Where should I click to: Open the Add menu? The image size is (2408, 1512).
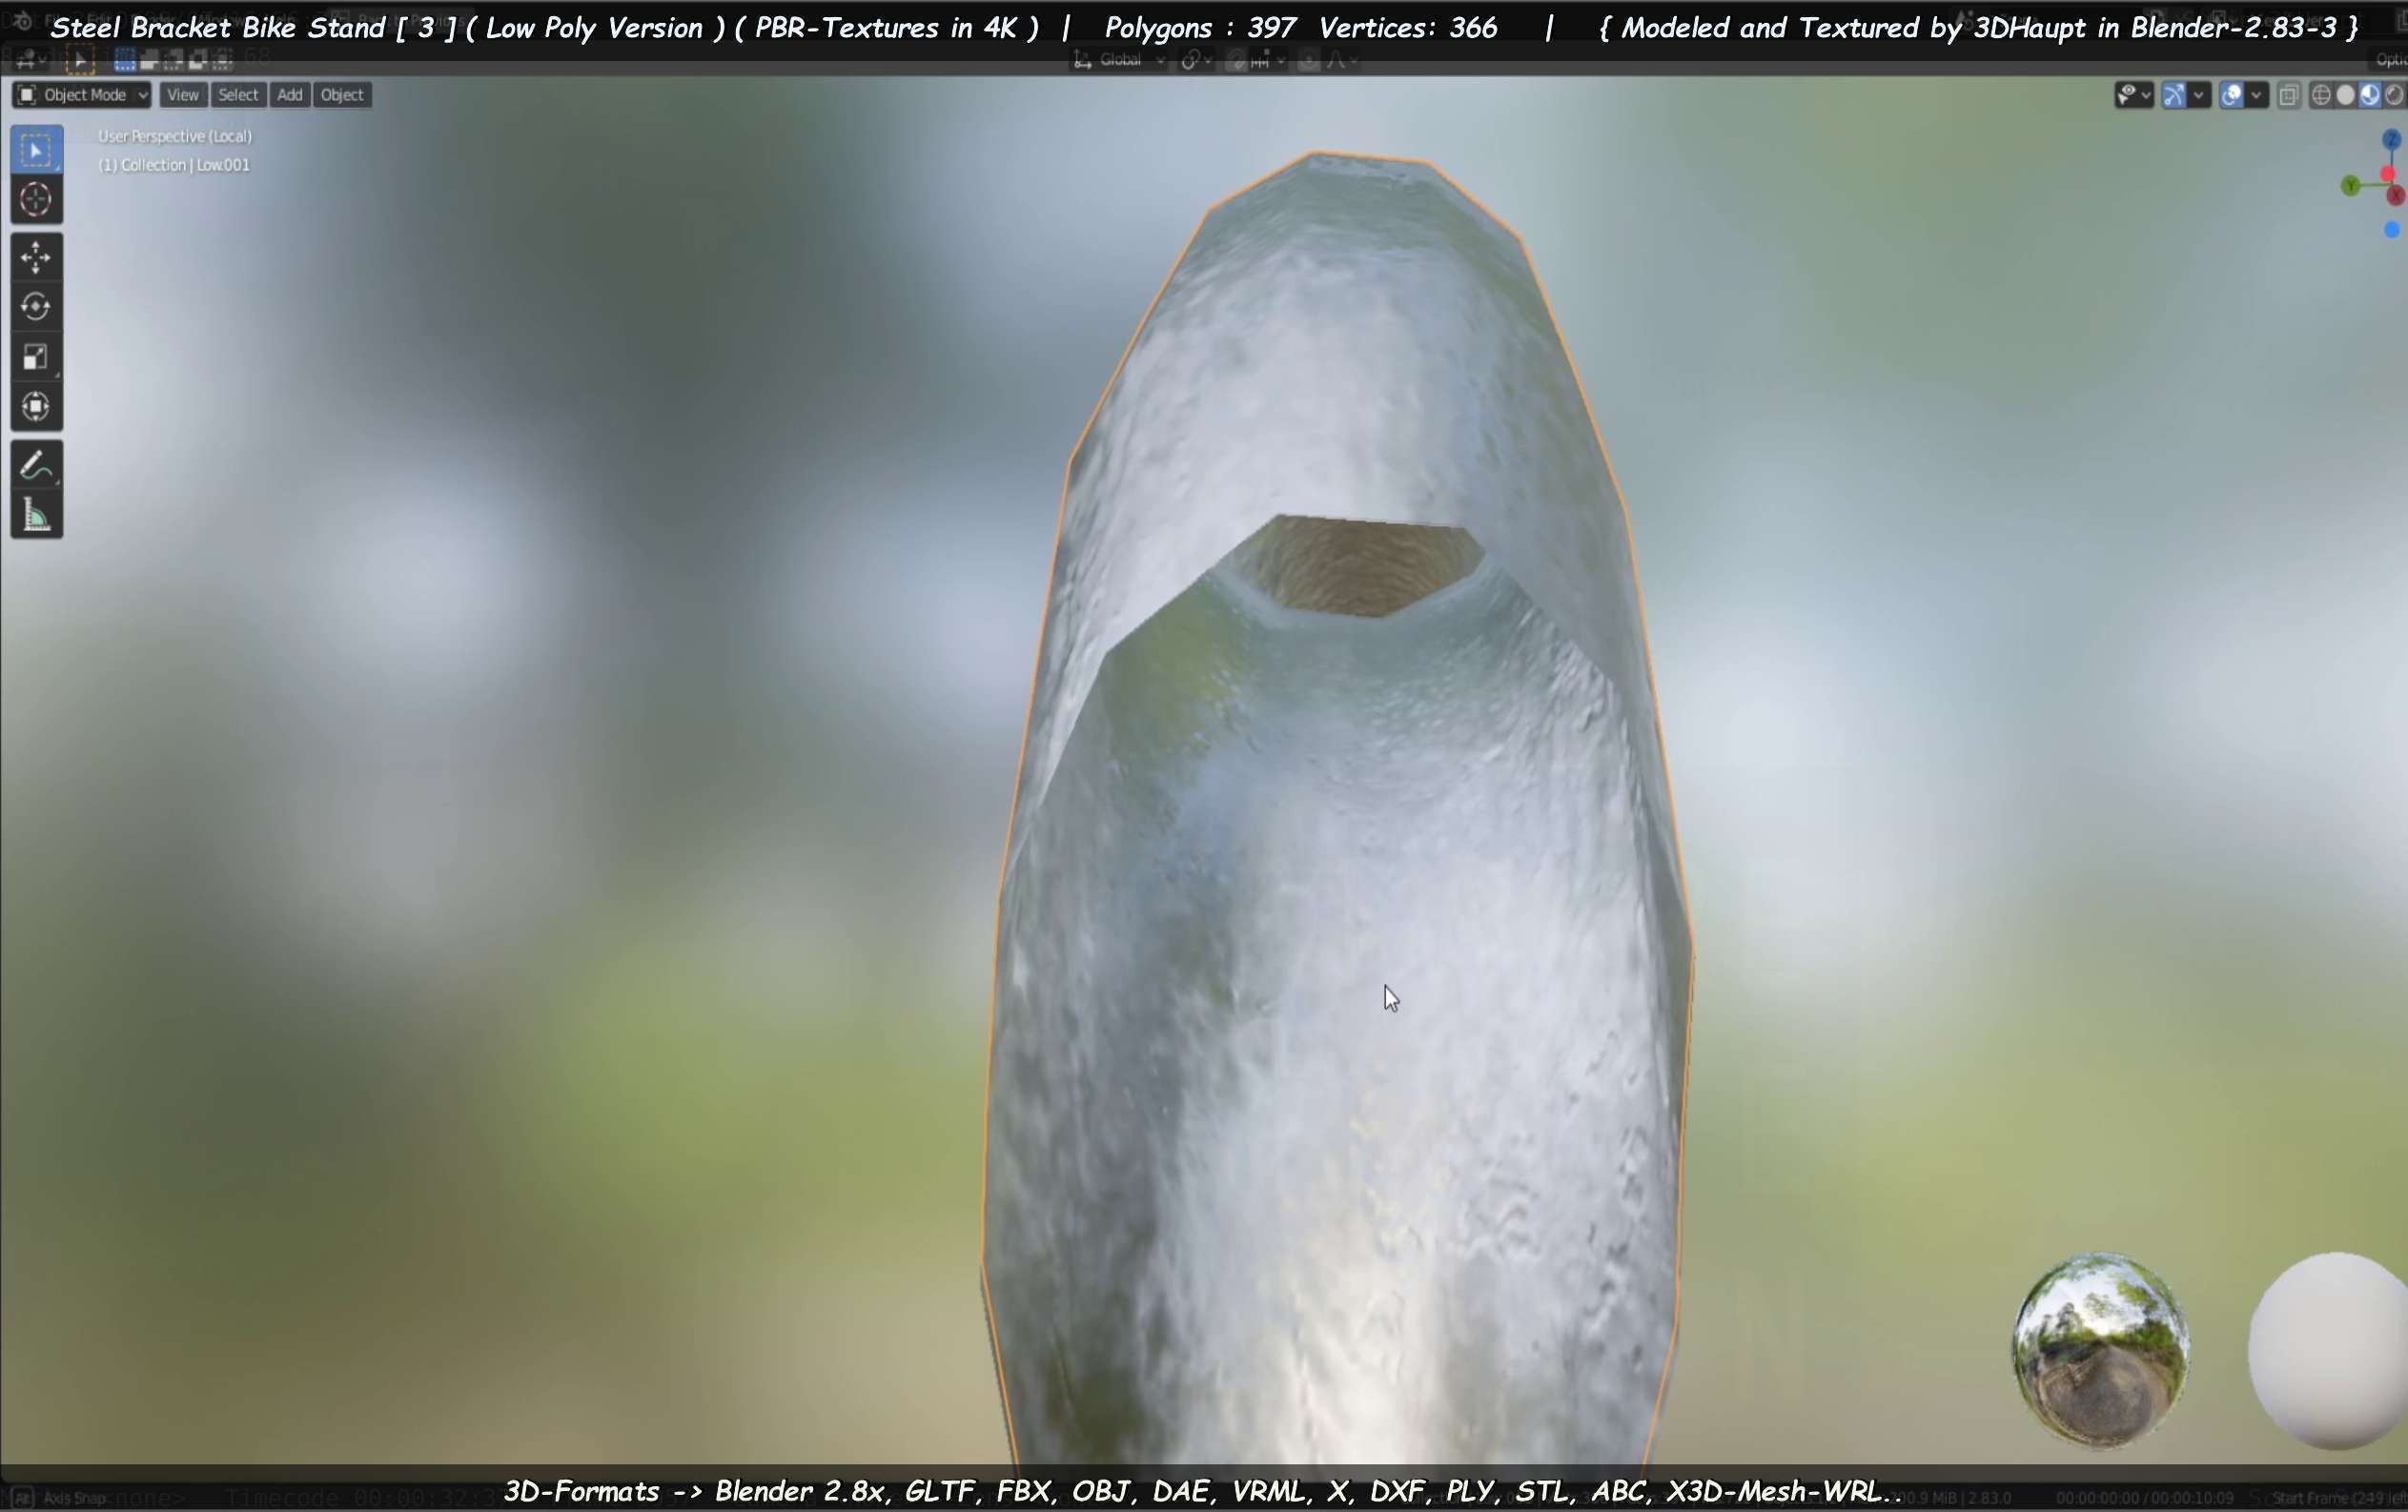[x=289, y=95]
